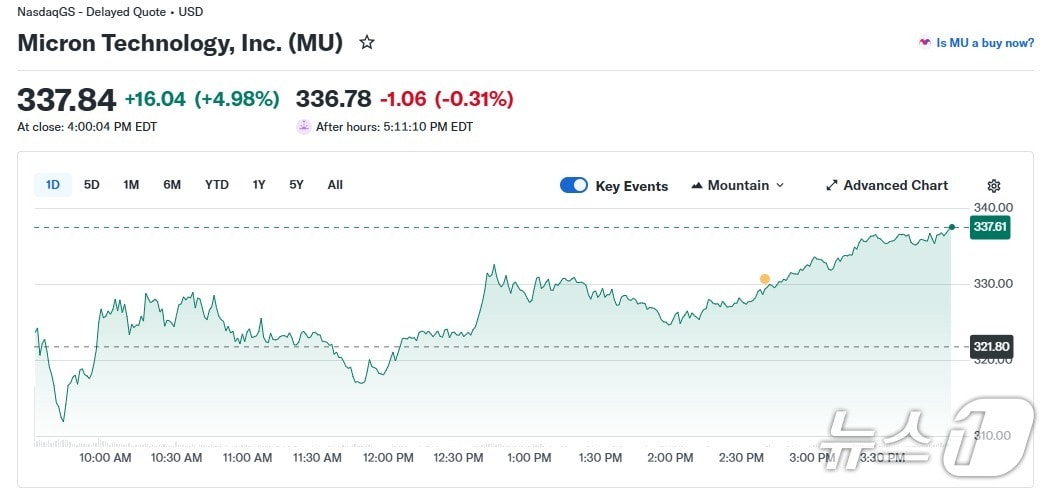Viewport: 1051px width, 493px height.
Task: Open chart settings gear icon
Action: [993, 186]
